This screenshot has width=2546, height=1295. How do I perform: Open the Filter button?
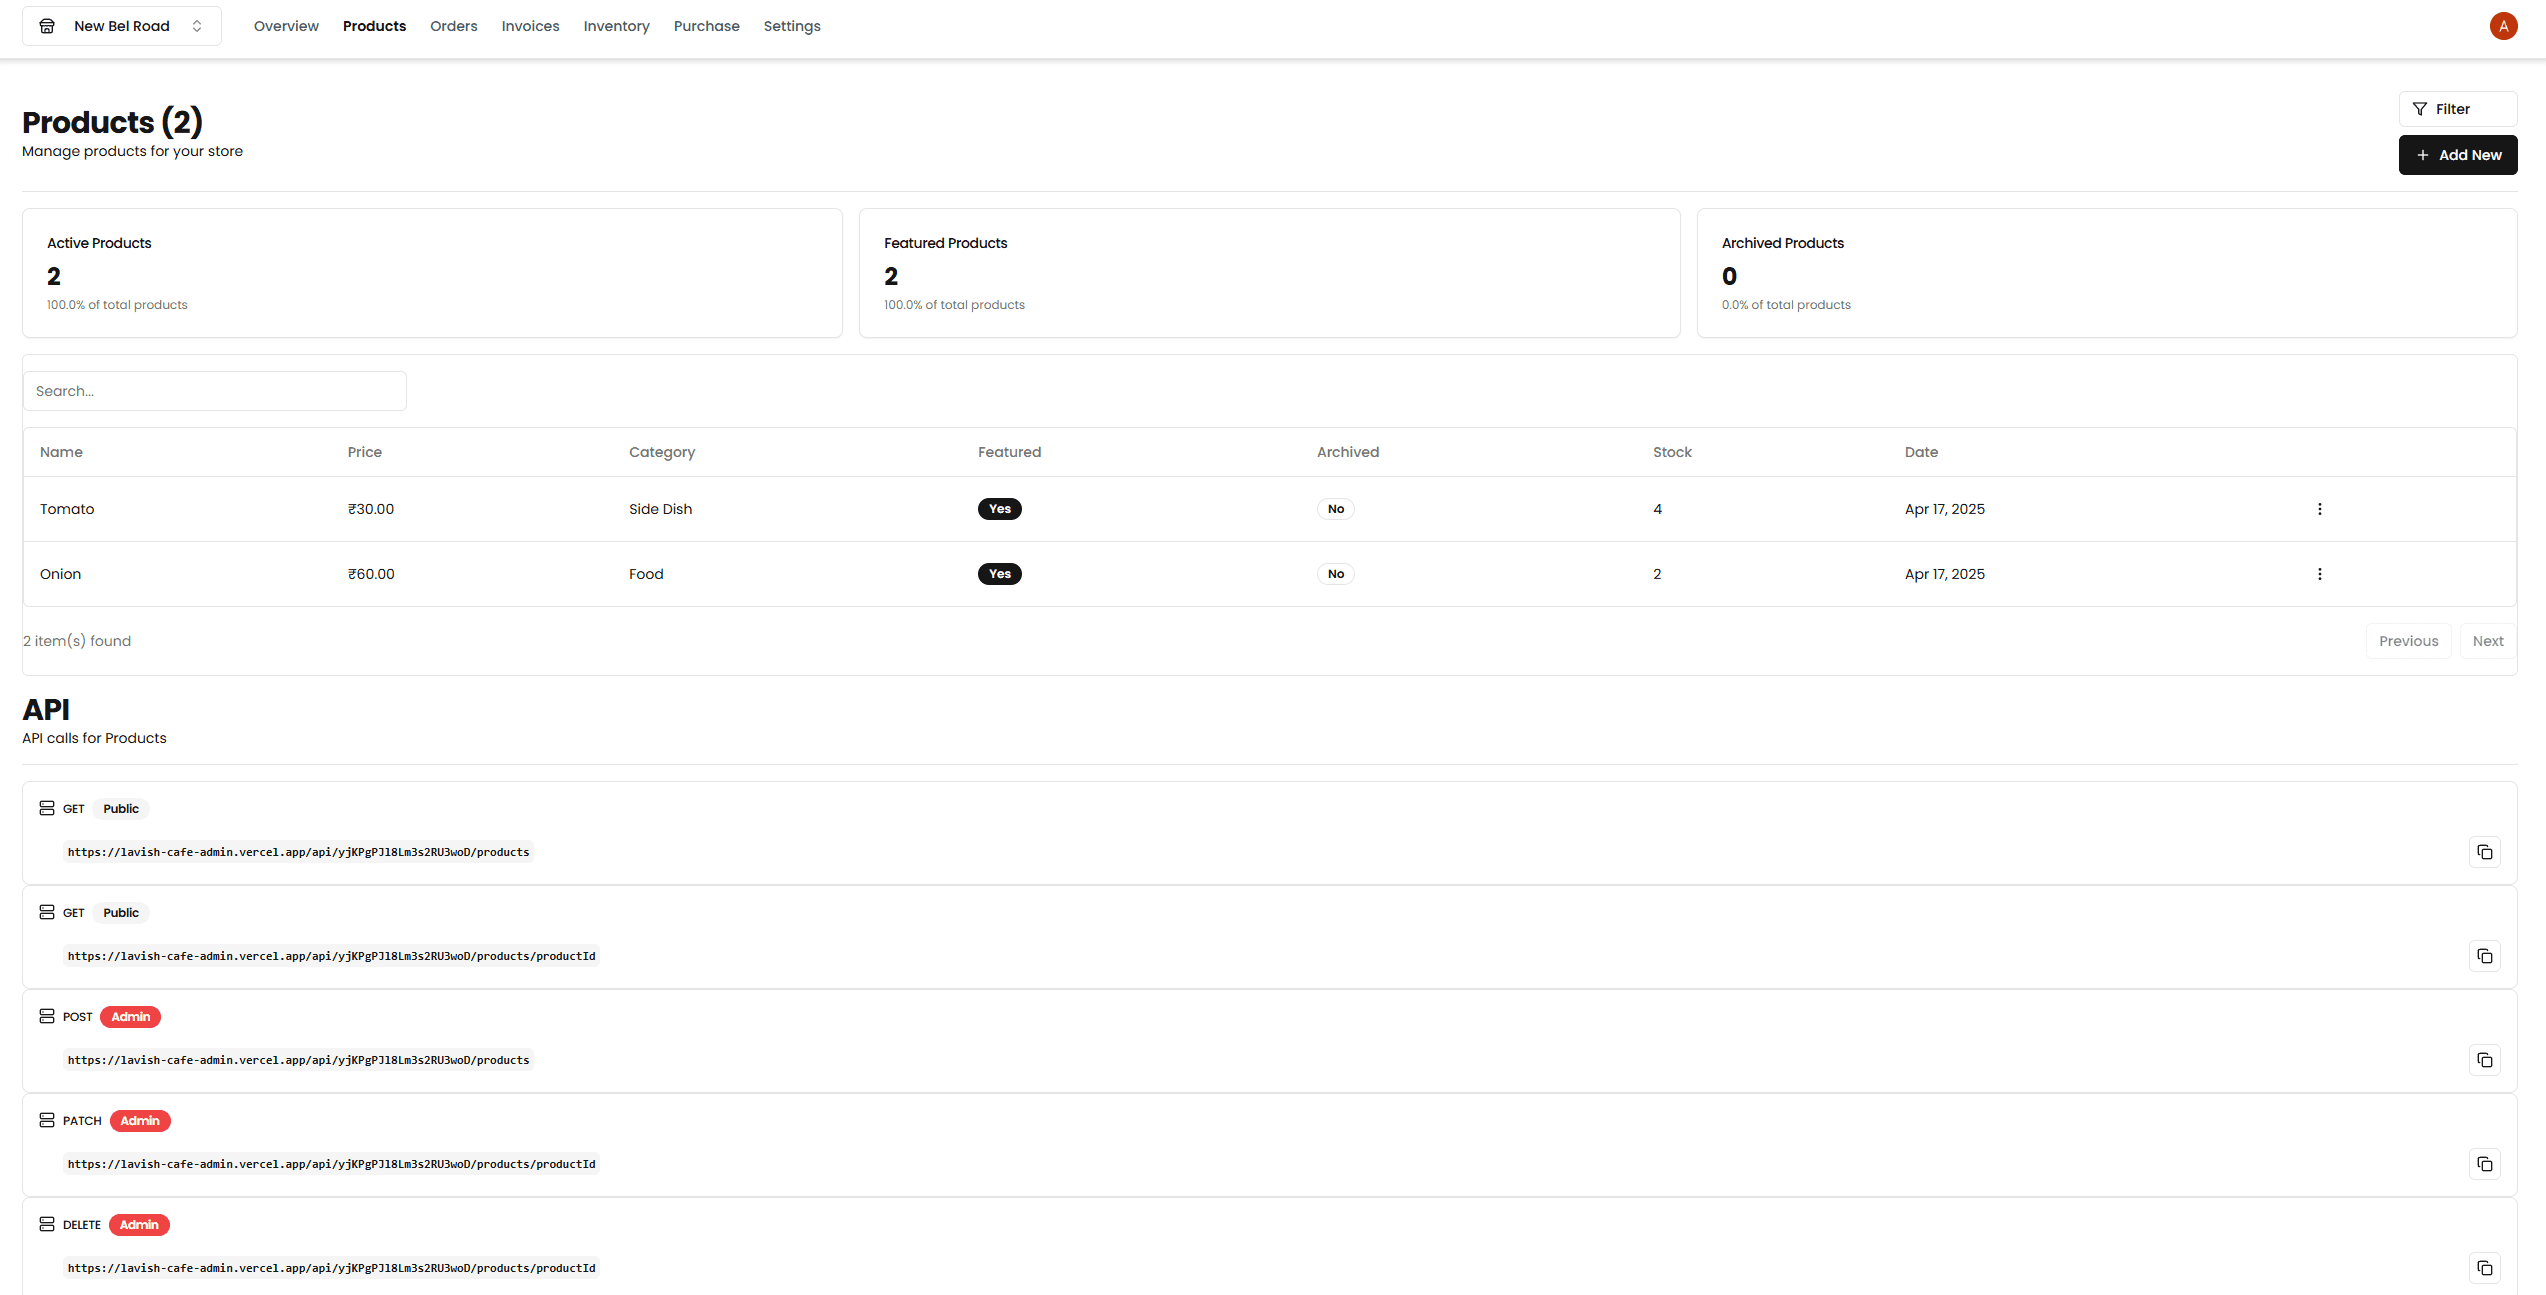pos(2457,109)
